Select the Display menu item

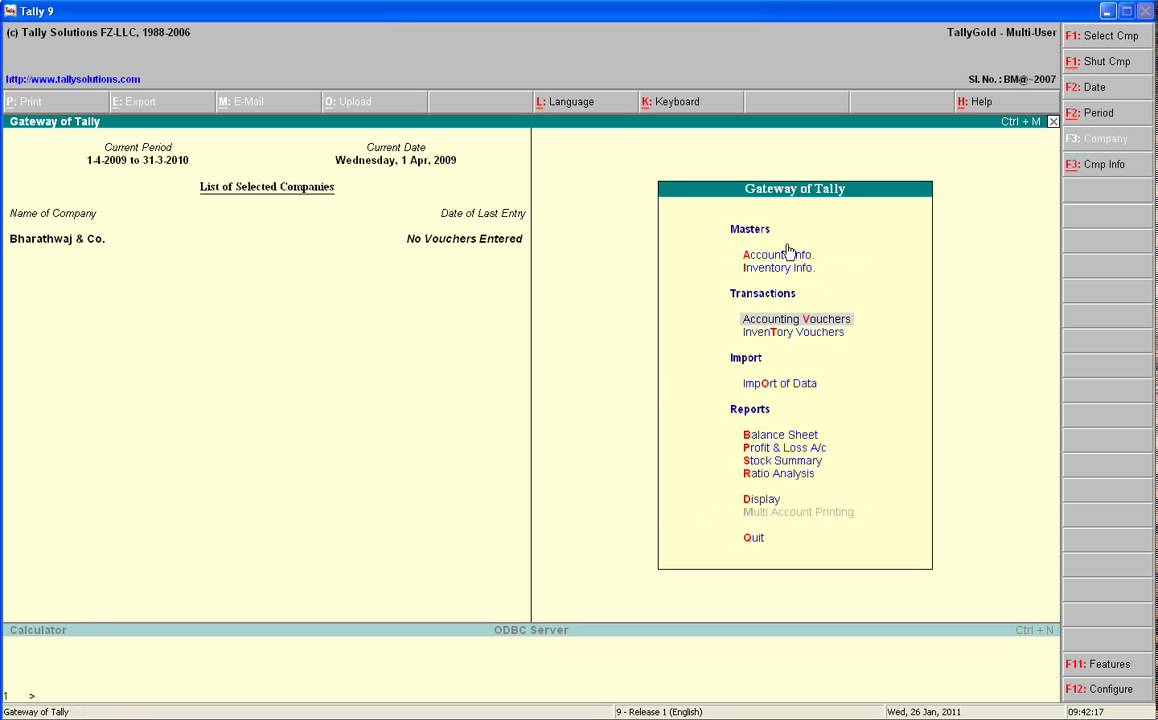click(761, 499)
